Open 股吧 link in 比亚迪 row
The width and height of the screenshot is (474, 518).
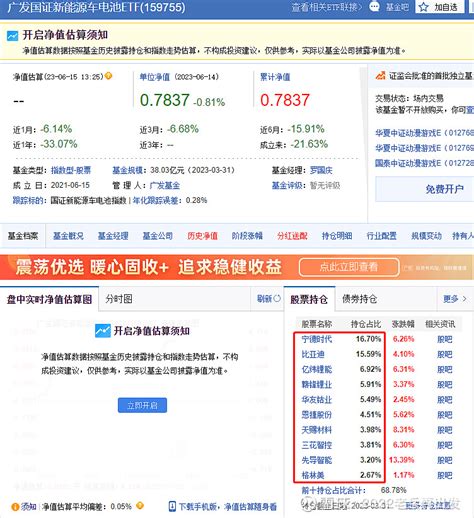[x=445, y=354]
